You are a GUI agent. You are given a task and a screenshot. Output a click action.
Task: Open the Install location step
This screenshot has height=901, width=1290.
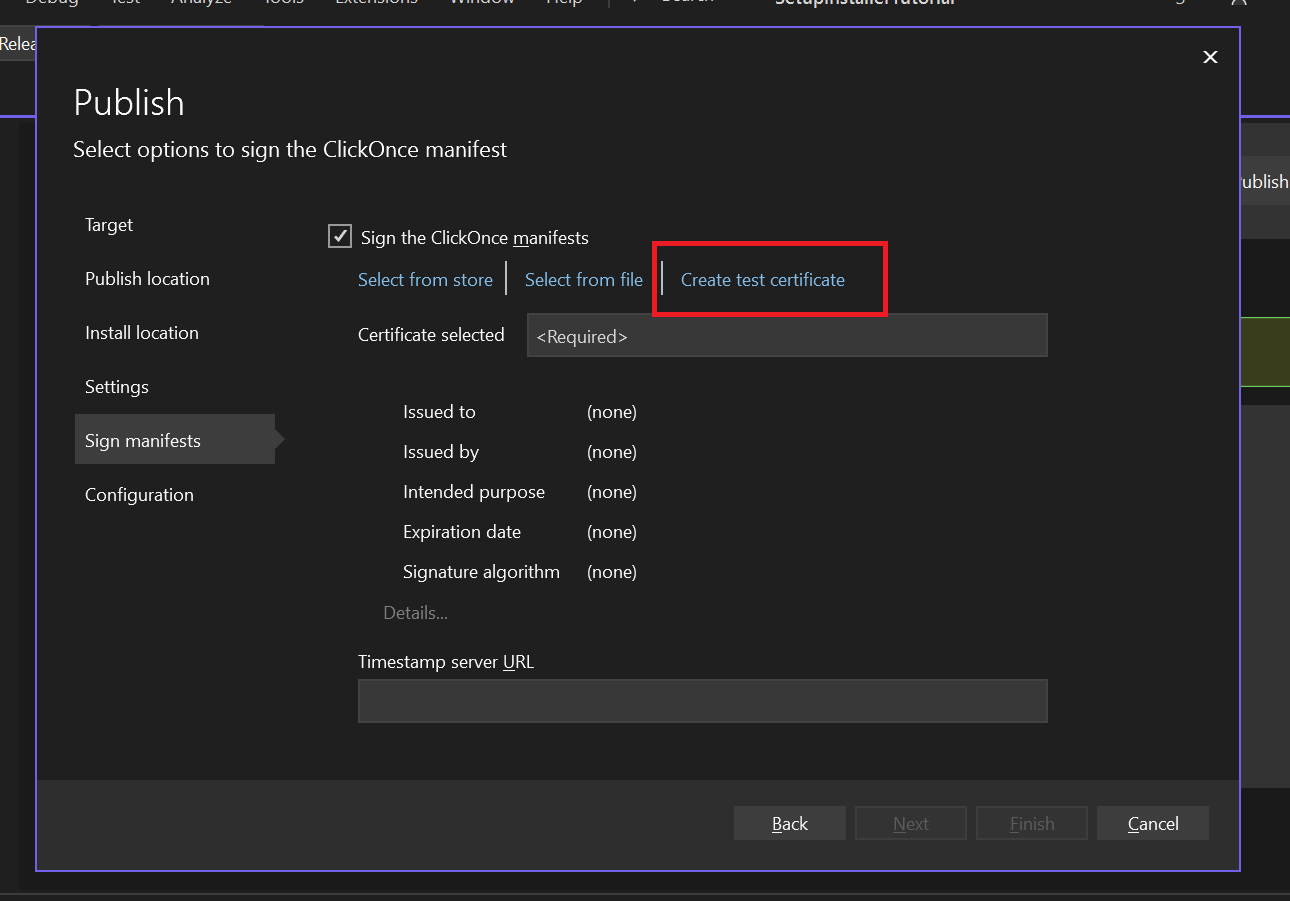(141, 333)
